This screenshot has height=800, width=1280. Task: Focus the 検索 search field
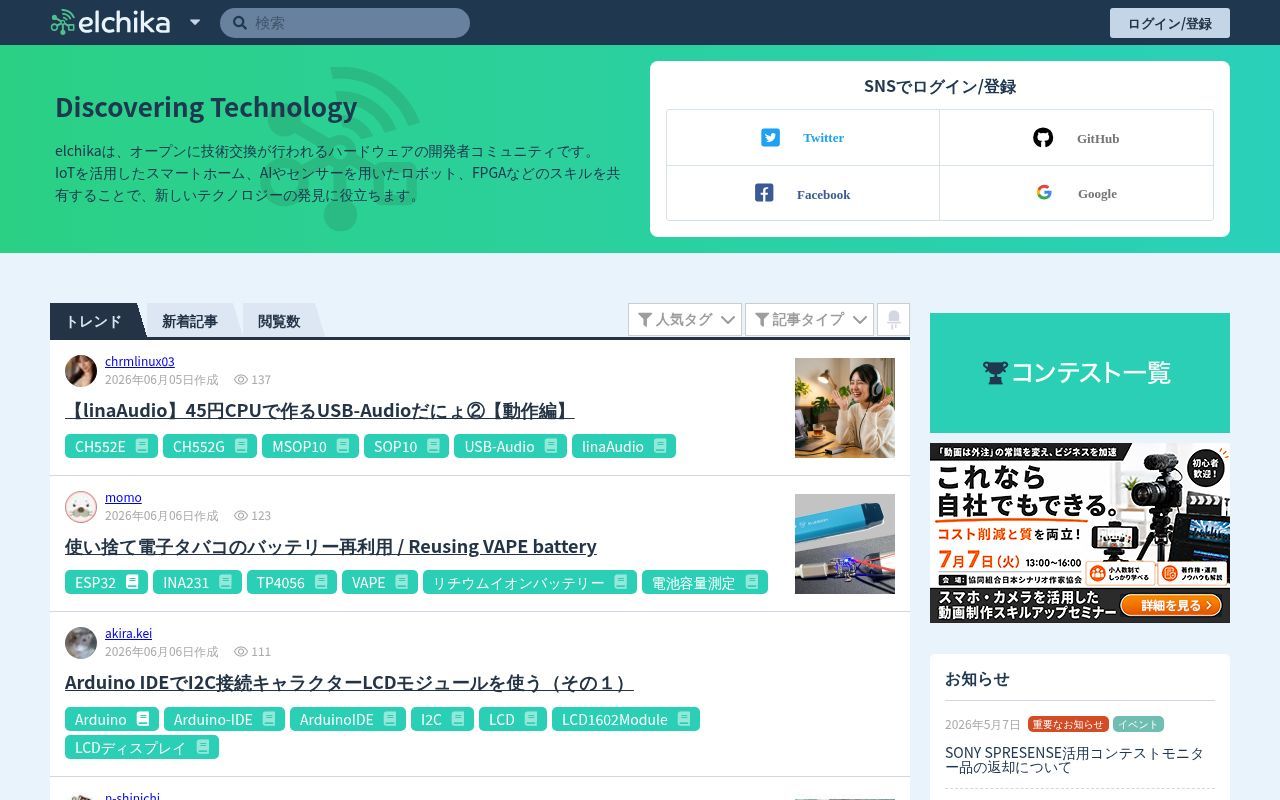pyautogui.click(x=345, y=23)
